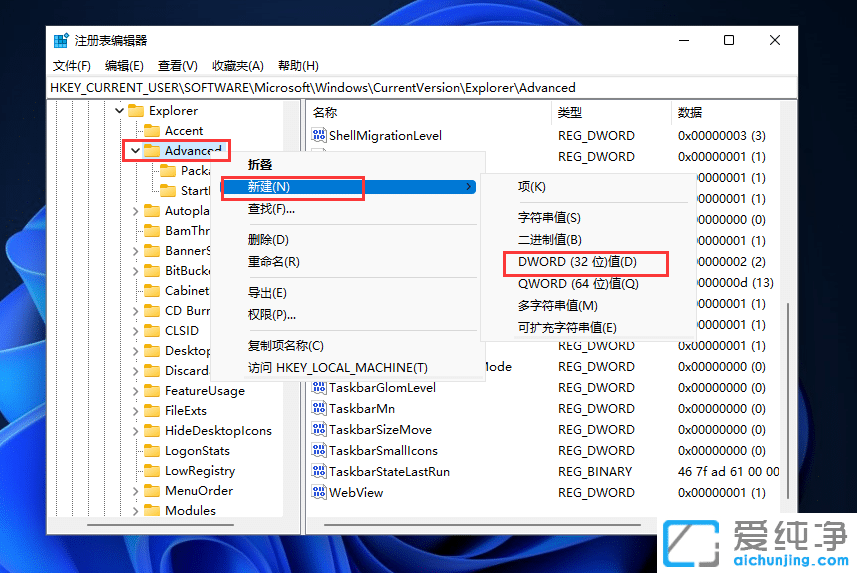Collapse the Explorer tree node
This screenshot has width=857, height=573.
(x=120, y=110)
